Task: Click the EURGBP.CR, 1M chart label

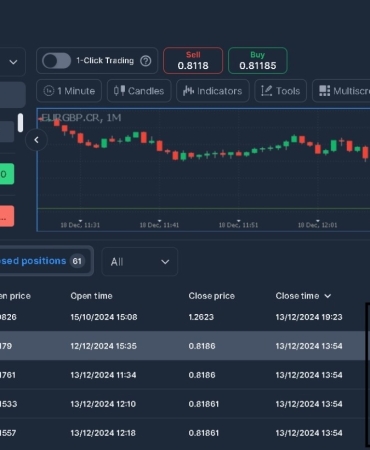Action: 81,118
